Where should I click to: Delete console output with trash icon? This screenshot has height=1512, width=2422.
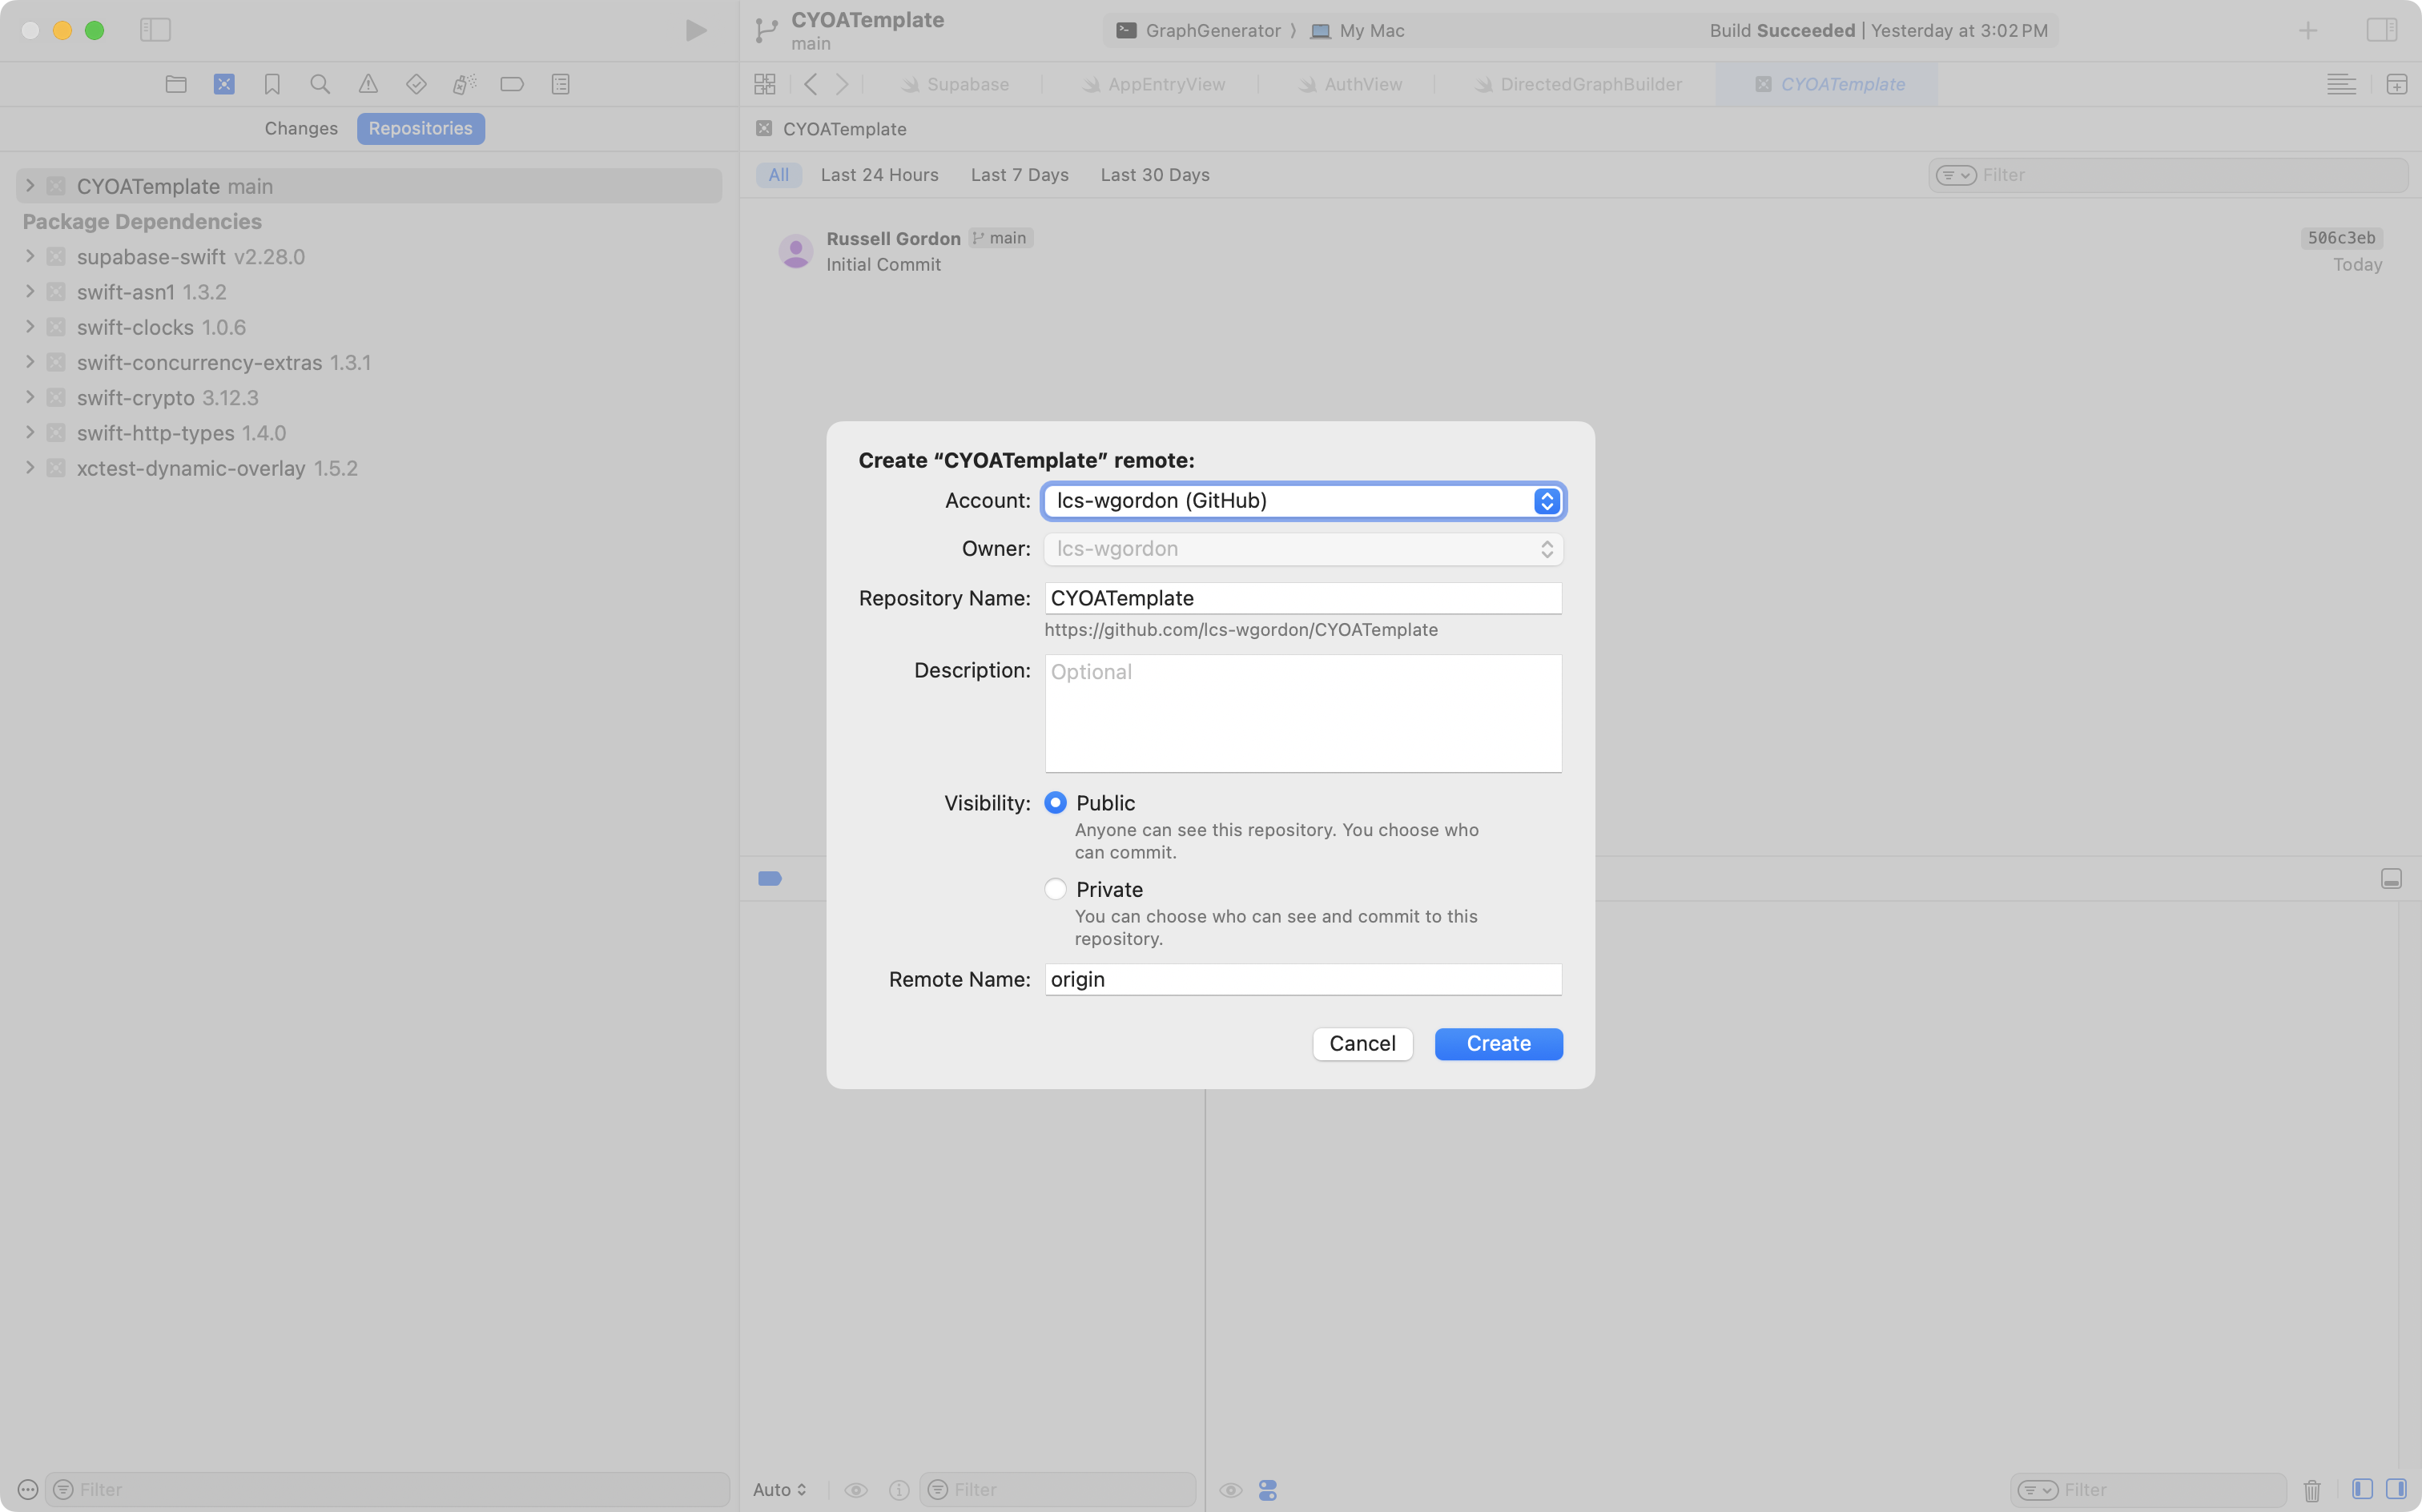click(2312, 1490)
